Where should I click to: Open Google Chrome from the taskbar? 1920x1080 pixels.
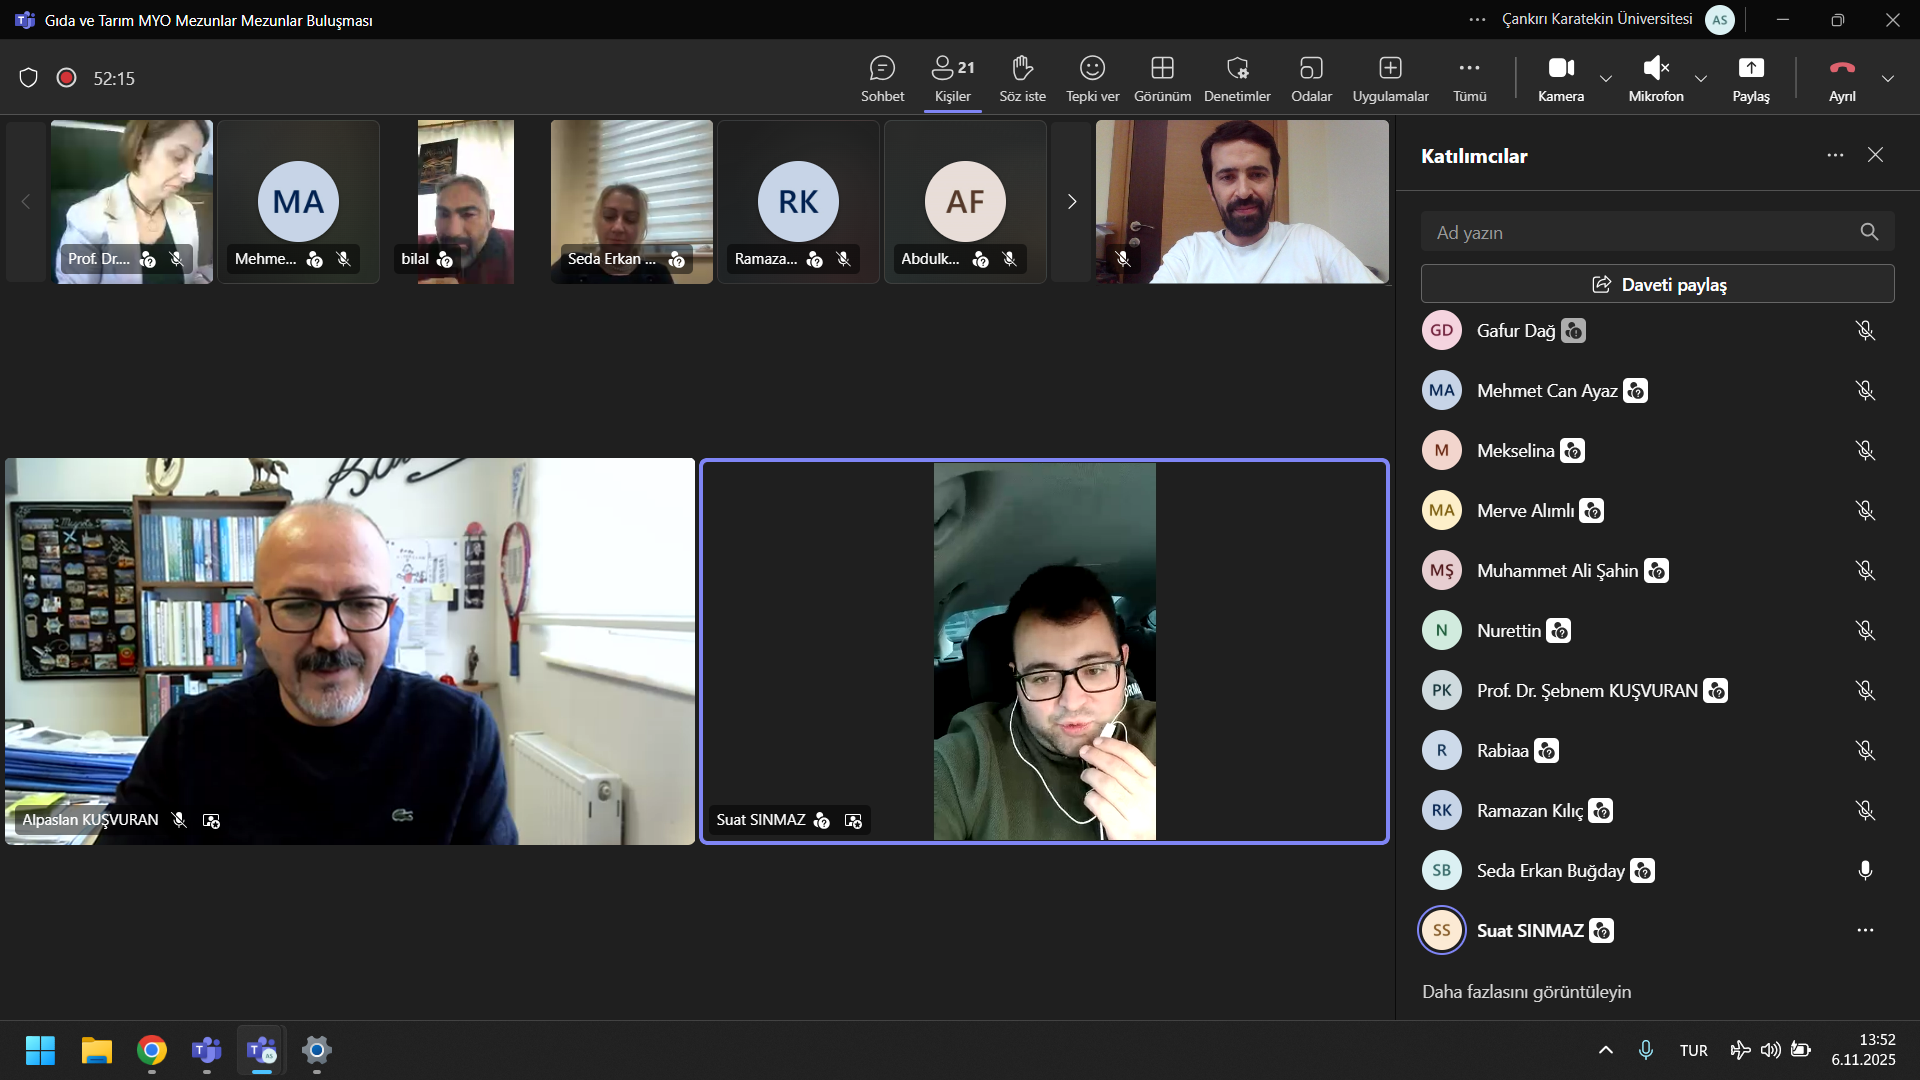tap(152, 1050)
